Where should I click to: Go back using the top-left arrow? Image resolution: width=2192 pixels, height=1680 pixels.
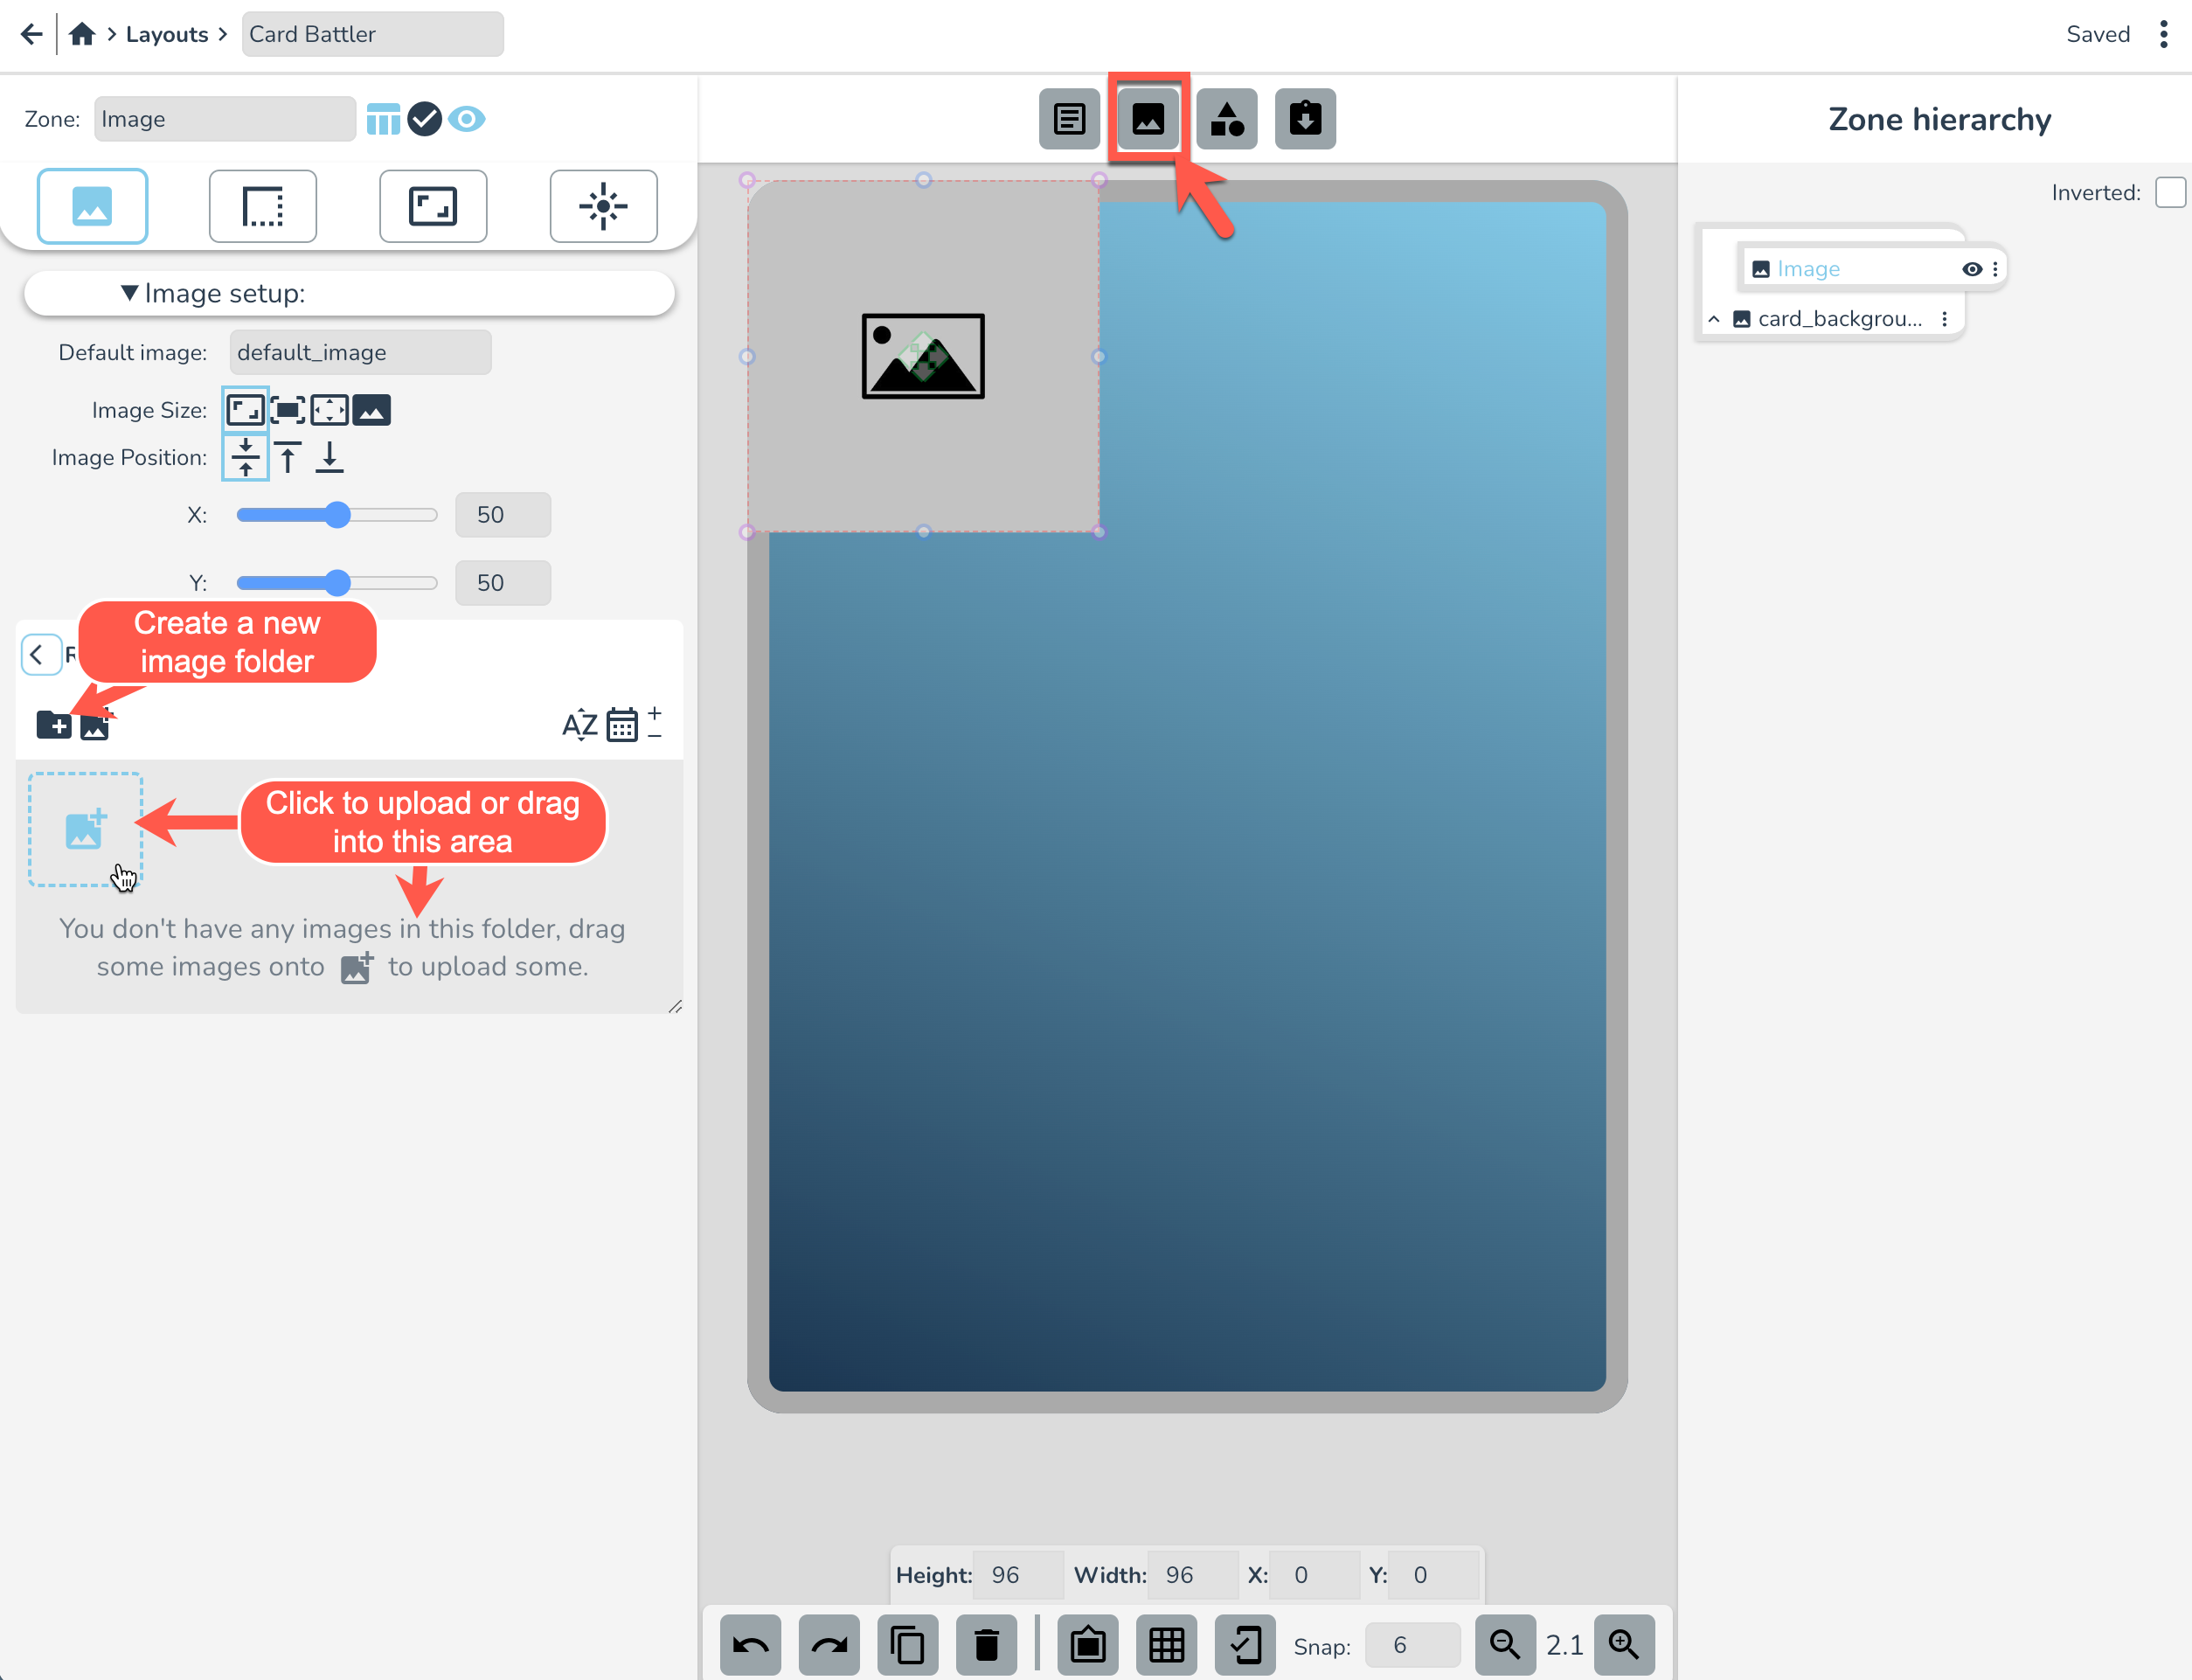[x=31, y=34]
